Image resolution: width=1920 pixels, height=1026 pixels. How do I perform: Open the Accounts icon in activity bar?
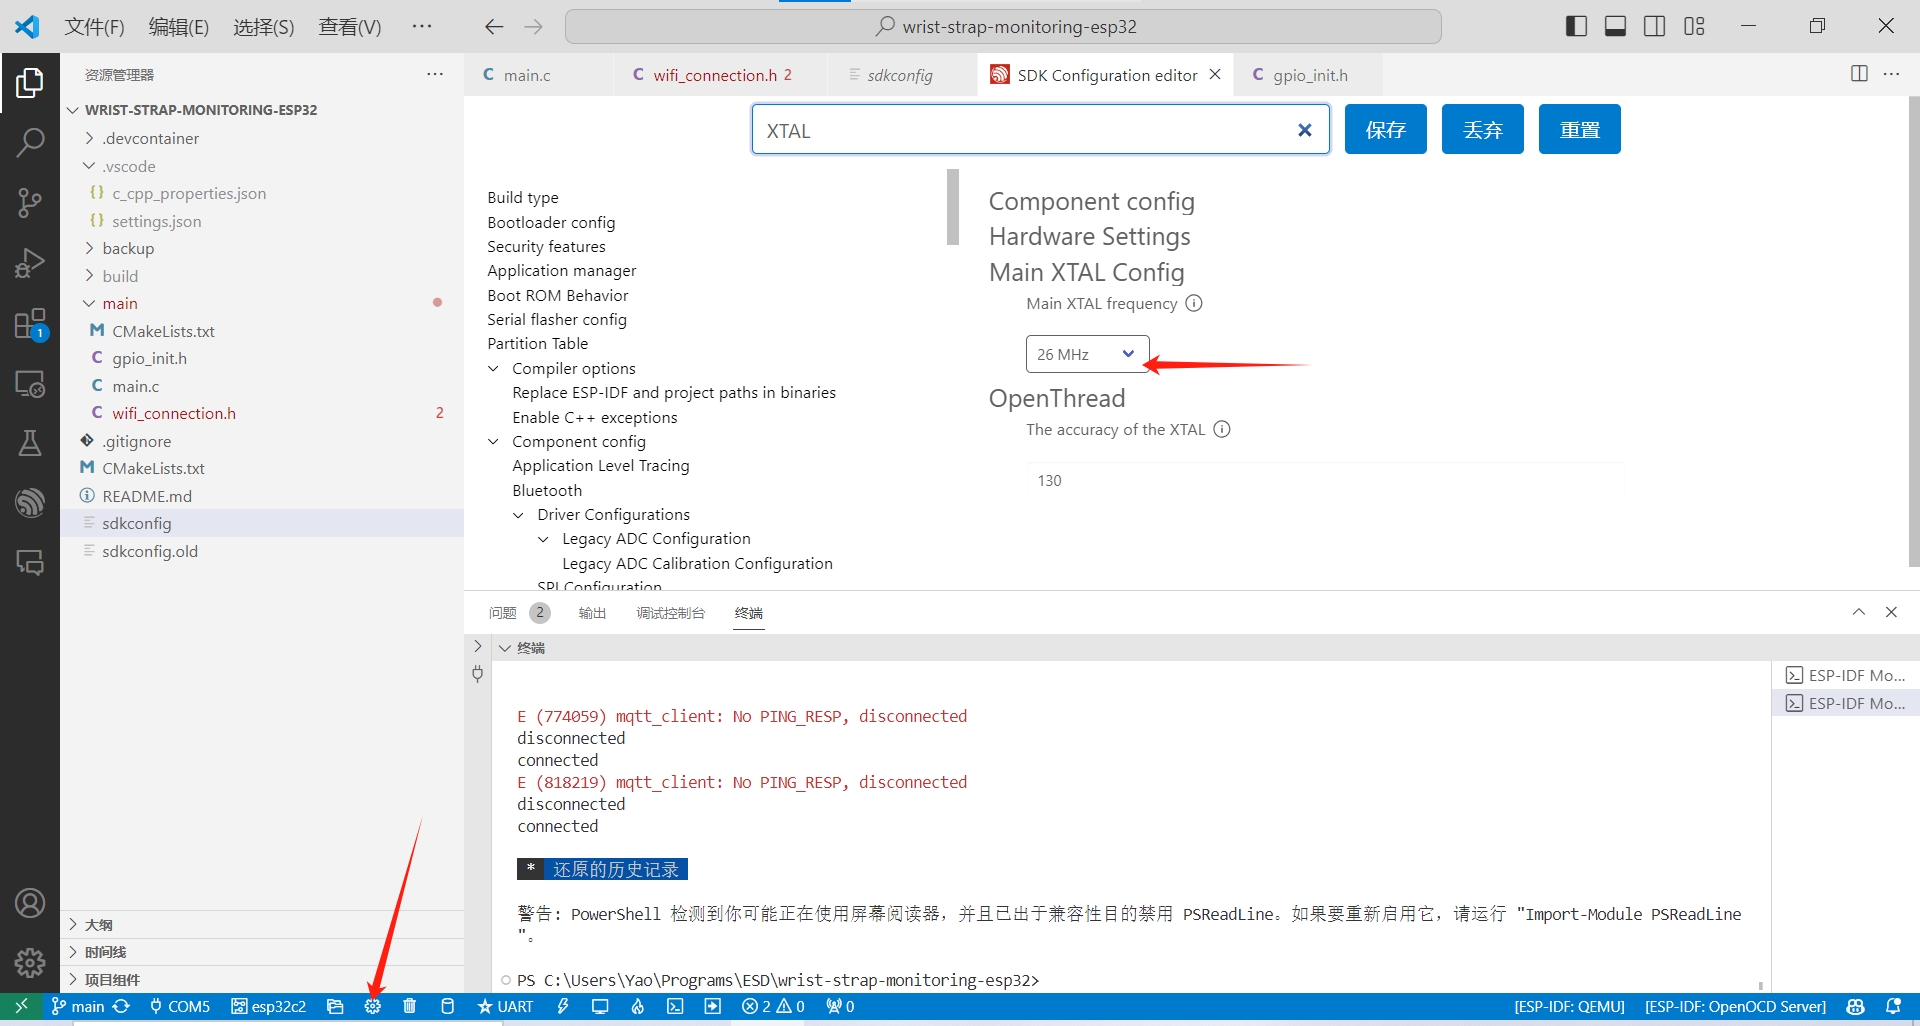30,903
